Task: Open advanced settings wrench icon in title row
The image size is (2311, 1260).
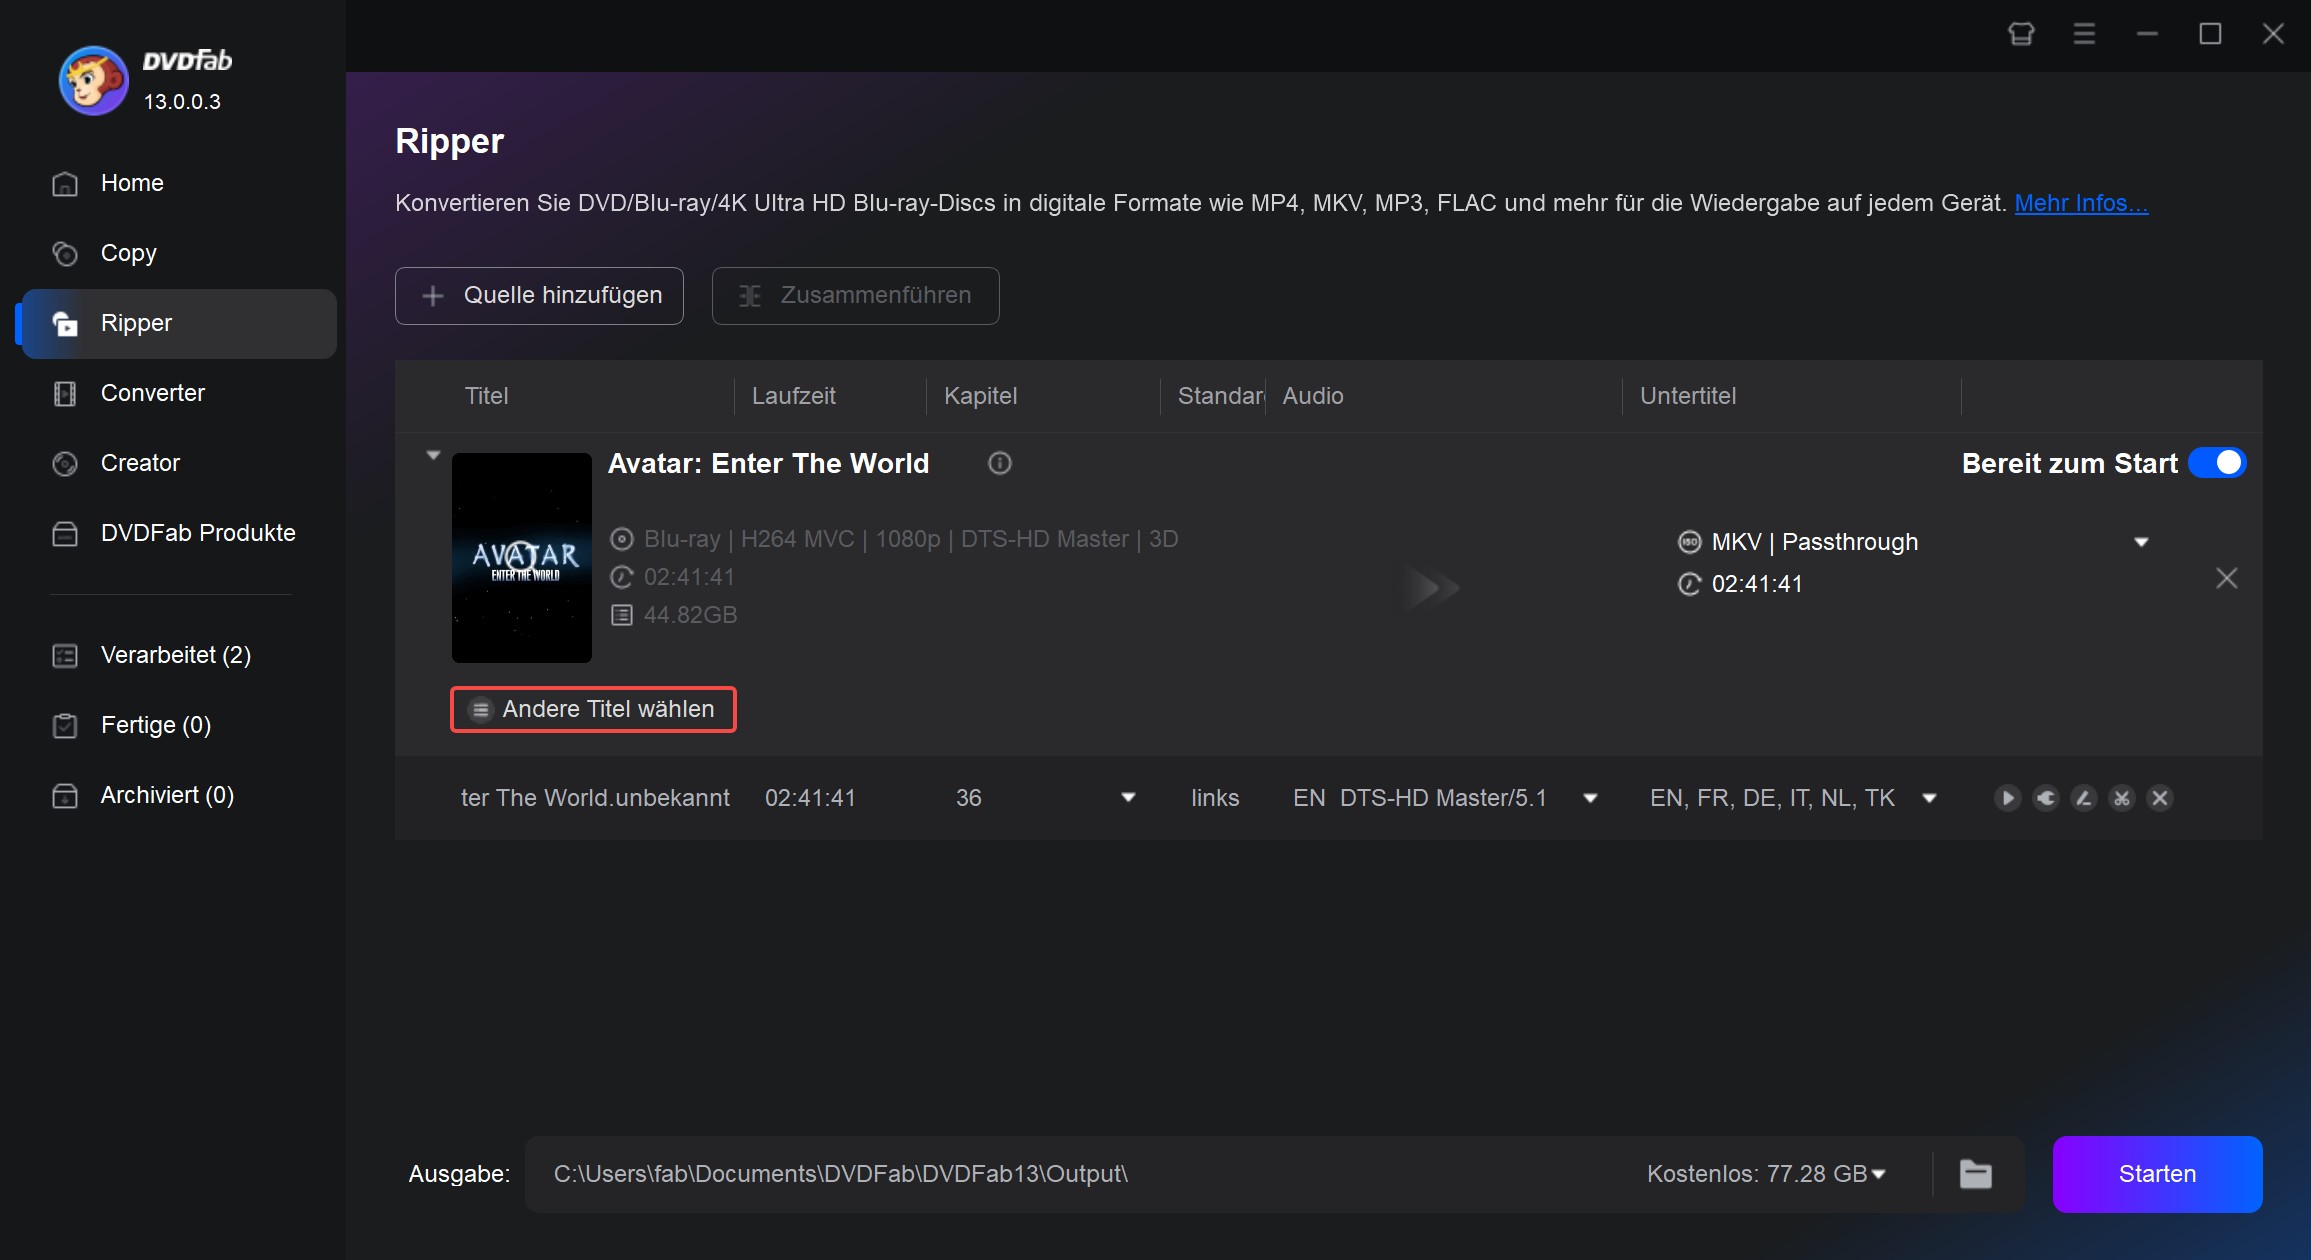Action: (x=2046, y=798)
